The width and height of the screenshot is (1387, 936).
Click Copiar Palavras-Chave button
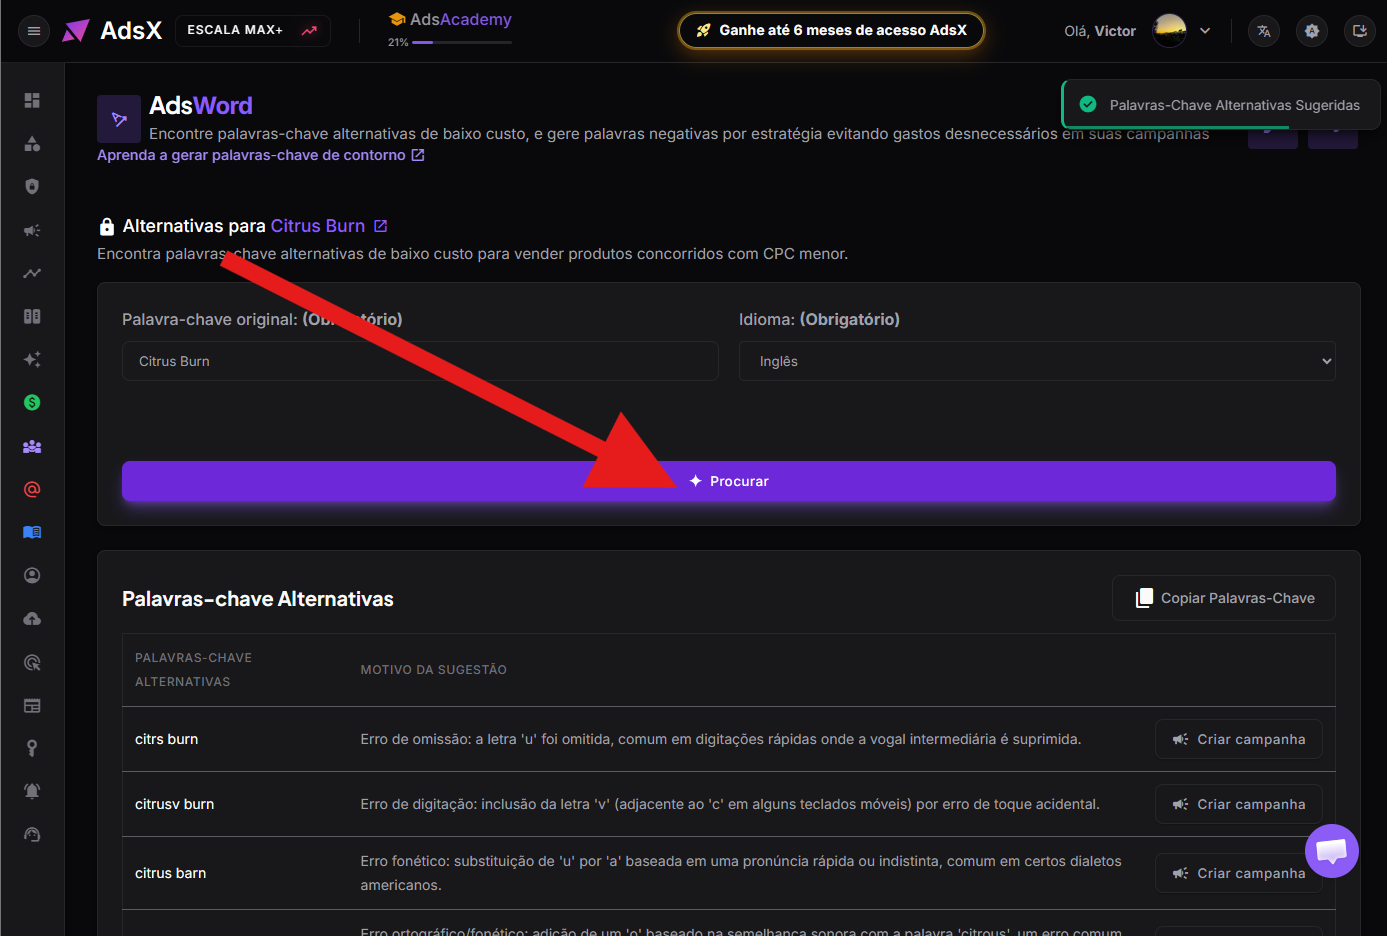point(1224,598)
